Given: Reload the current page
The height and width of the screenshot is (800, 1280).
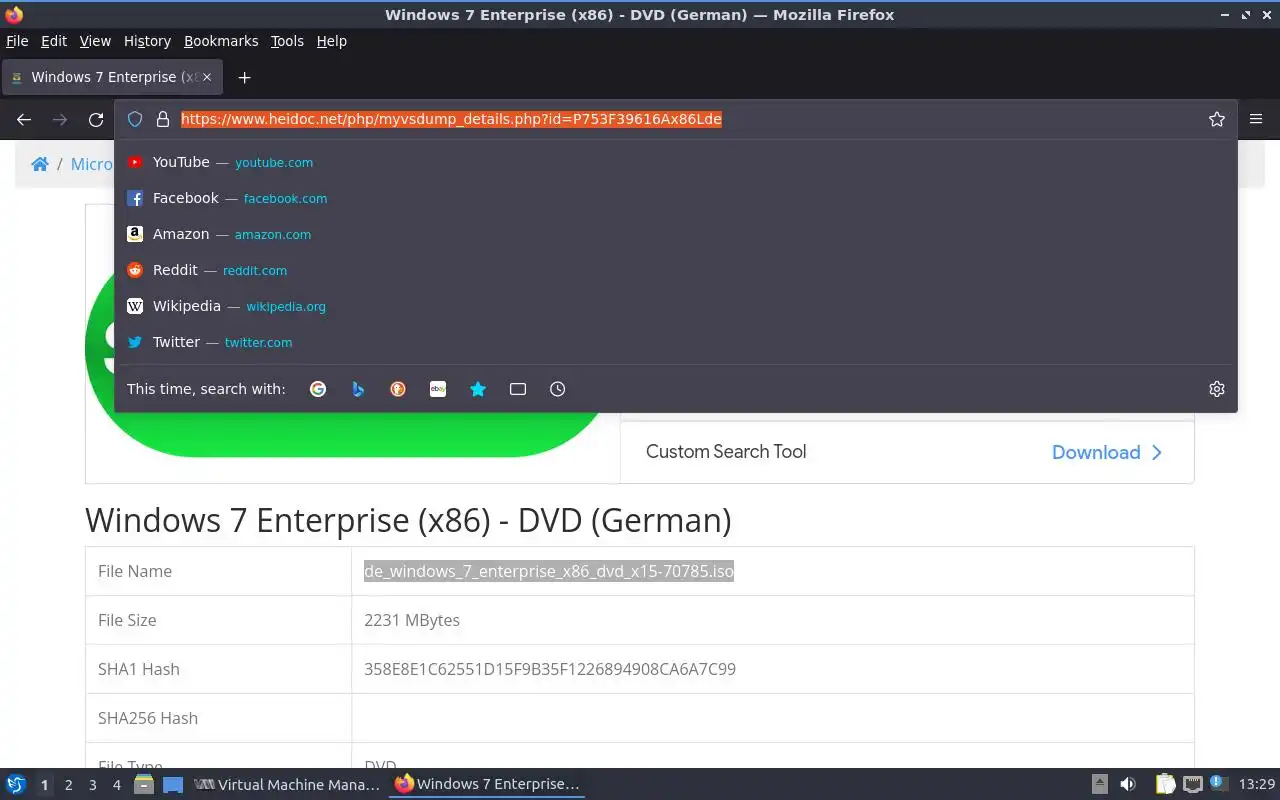Looking at the screenshot, I should [96, 119].
